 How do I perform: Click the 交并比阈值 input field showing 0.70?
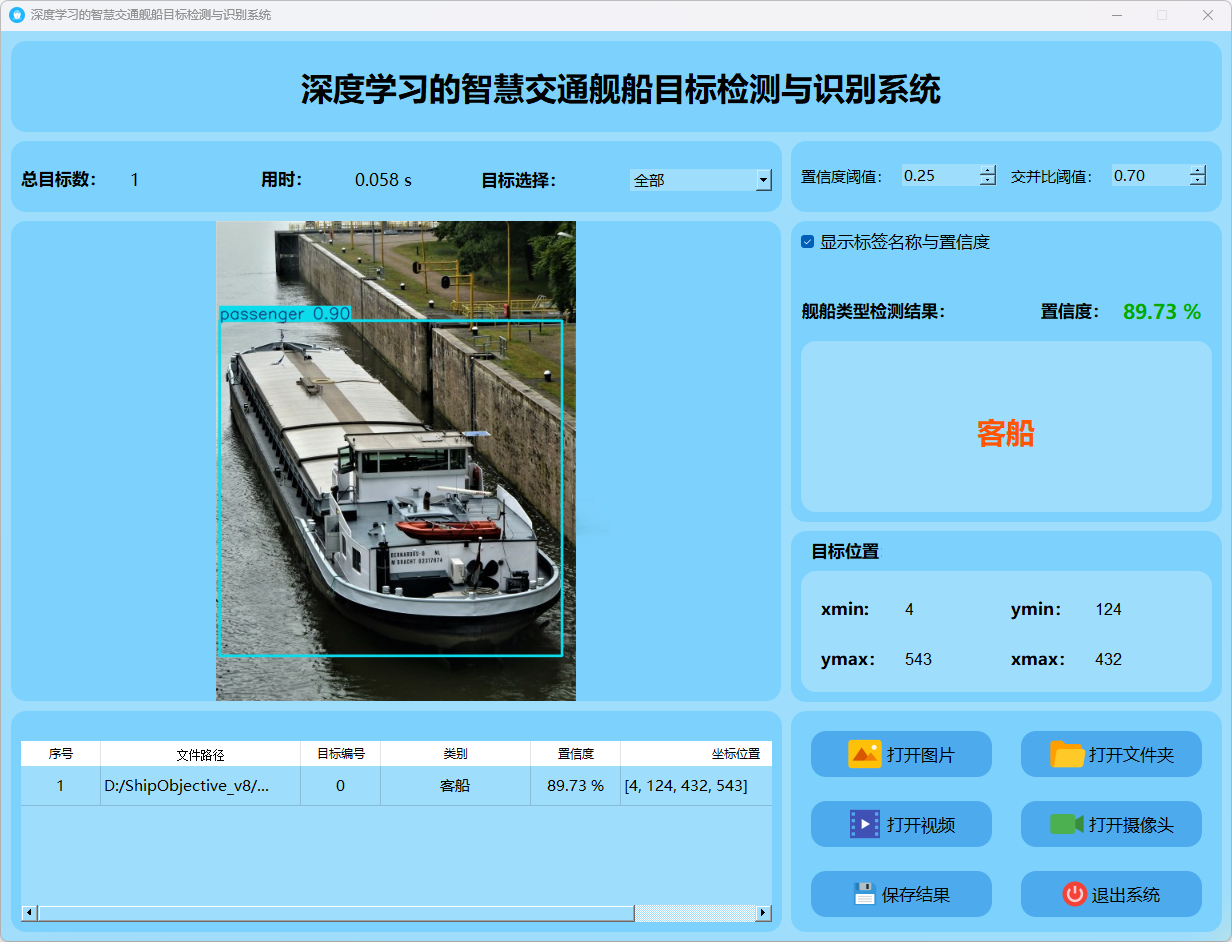(x=1150, y=175)
